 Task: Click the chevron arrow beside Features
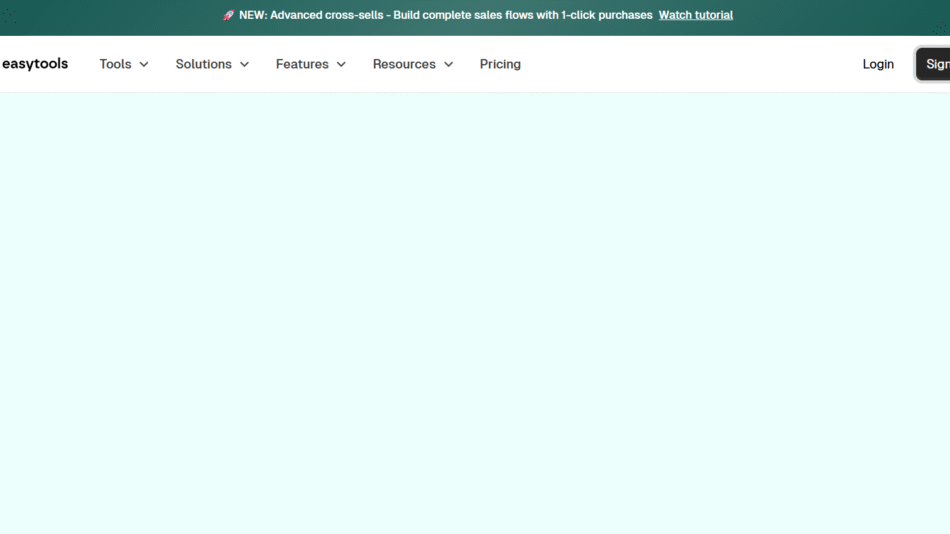341,64
